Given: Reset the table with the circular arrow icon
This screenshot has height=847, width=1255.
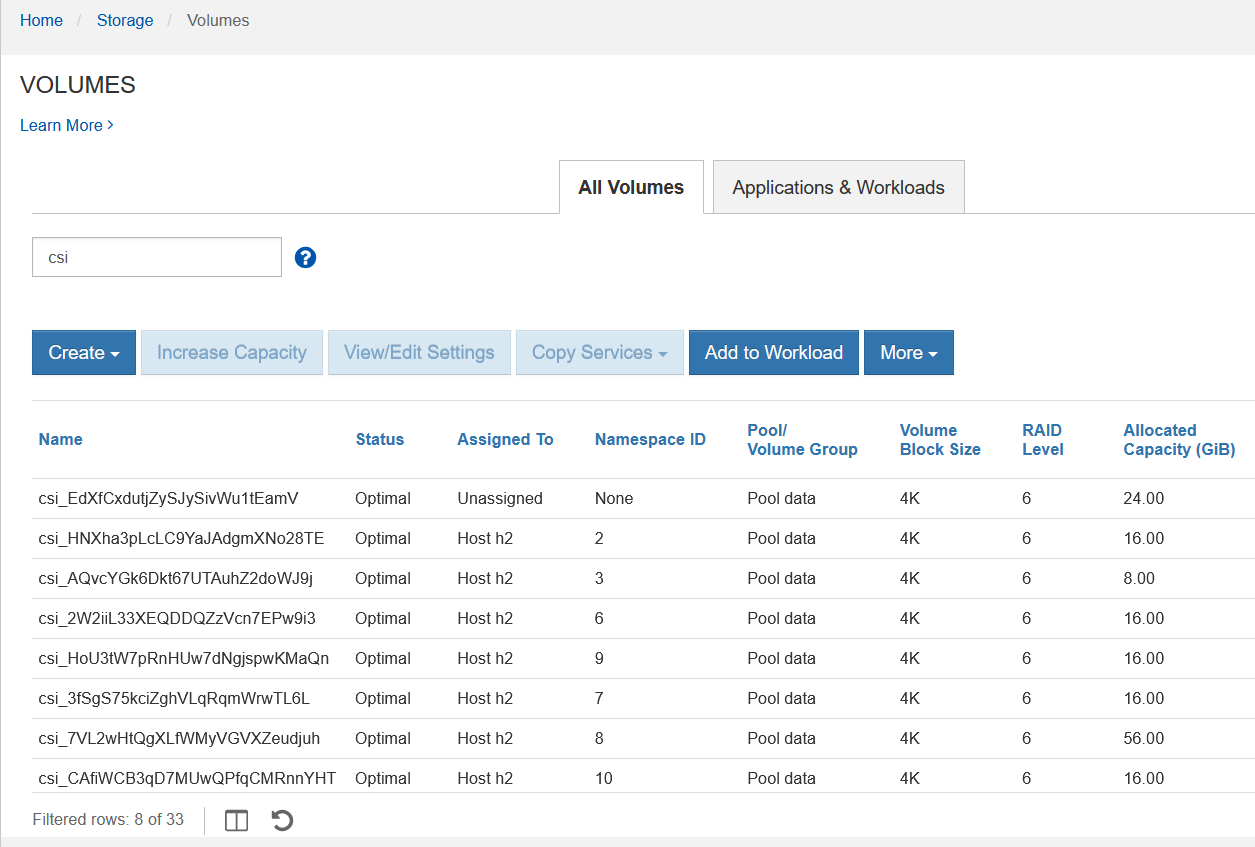Looking at the screenshot, I should pos(282,821).
